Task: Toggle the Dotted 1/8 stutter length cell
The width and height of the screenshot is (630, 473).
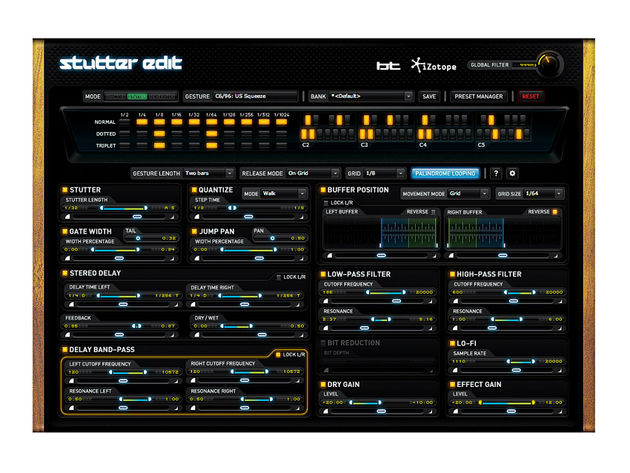Action: click(160, 133)
